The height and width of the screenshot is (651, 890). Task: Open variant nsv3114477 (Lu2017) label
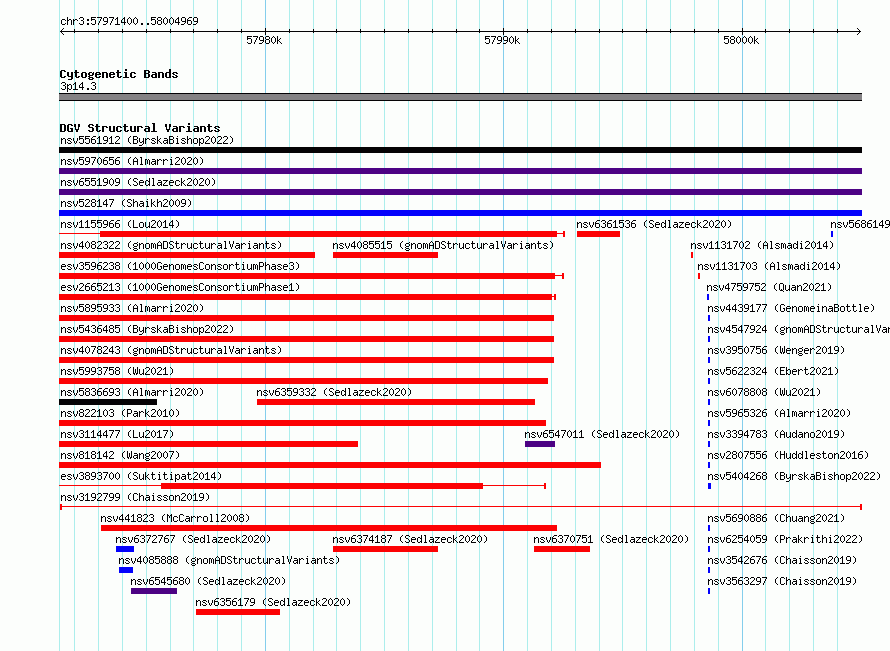(117, 434)
